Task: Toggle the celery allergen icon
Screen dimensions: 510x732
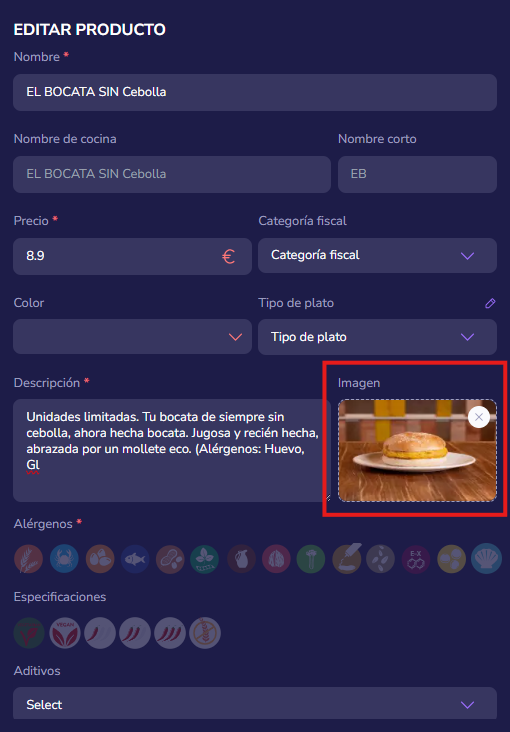Action: pos(311,559)
